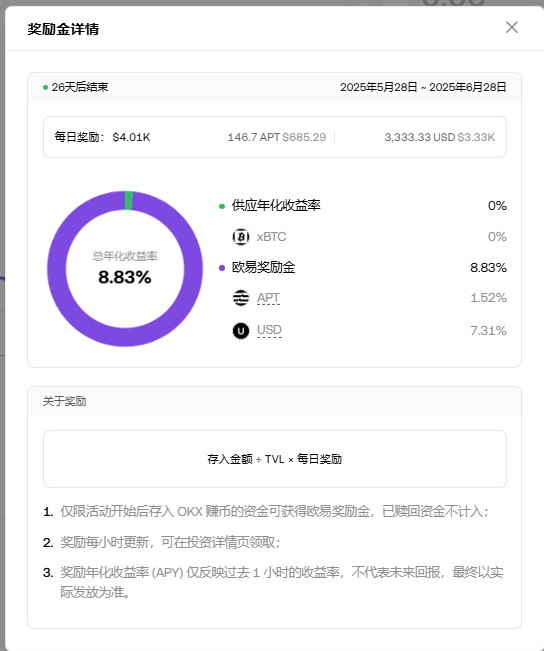Select the 每日奖励 $4.01K label
Image resolution: width=544 pixels, height=651 pixels.
[102, 137]
